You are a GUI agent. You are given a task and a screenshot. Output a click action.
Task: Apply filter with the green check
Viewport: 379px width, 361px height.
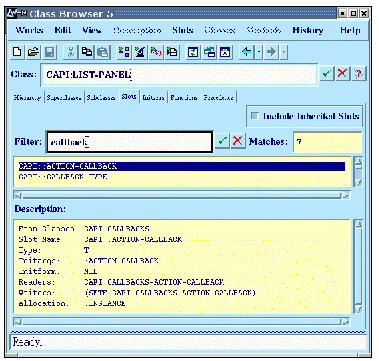click(x=222, y=141)
